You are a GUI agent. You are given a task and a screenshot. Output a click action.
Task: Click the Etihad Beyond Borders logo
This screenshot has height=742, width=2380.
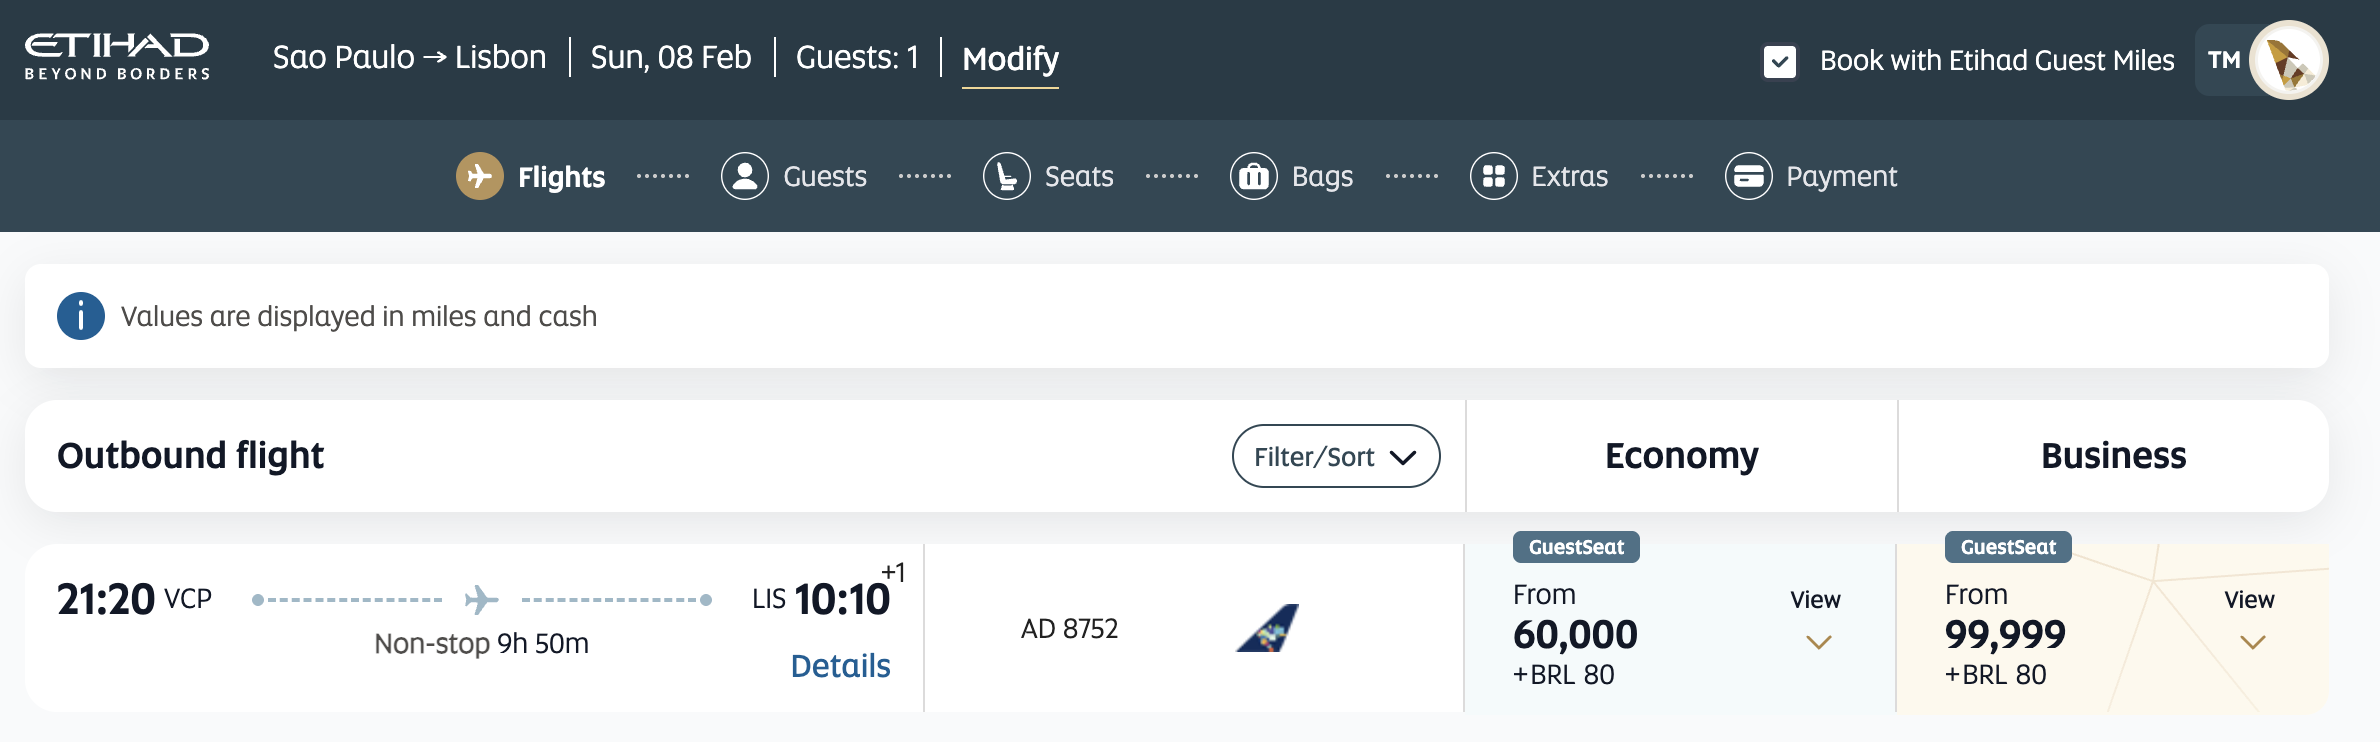pos(117,57)
